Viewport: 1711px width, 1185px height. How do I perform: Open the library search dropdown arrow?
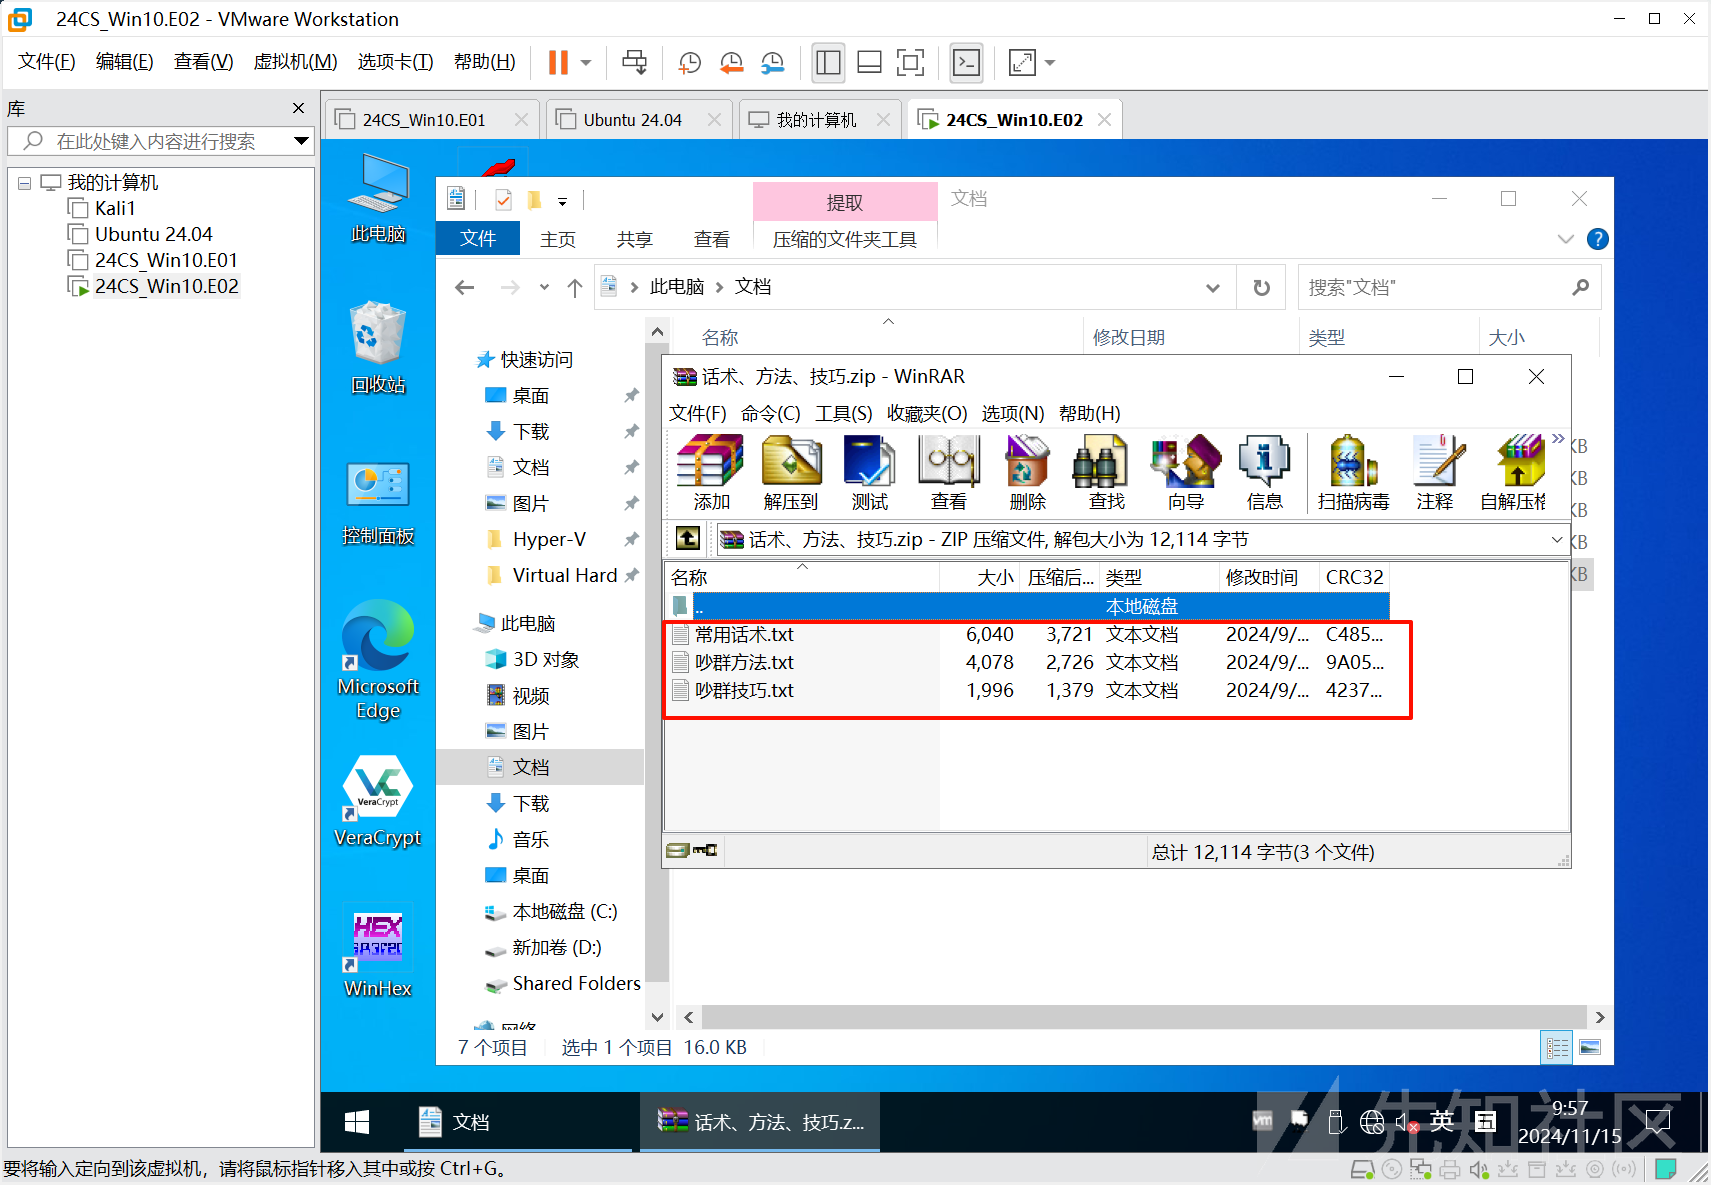pyautogui.click(x=301, y=141)
